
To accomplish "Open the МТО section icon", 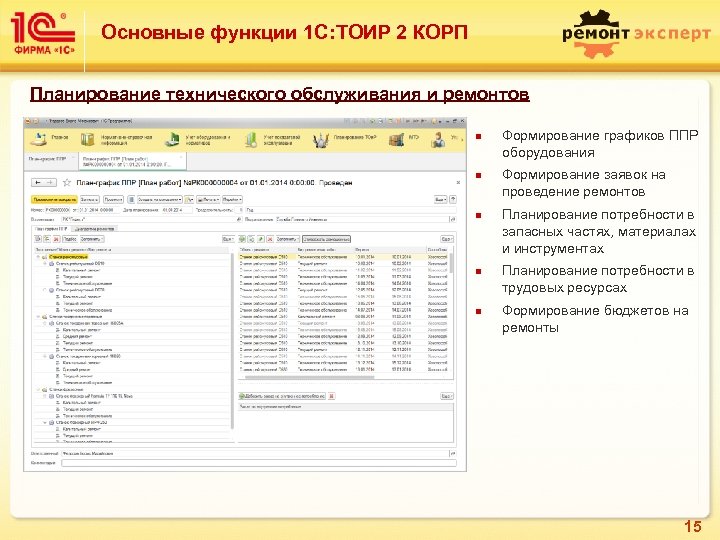I will [x=396, y=139].
